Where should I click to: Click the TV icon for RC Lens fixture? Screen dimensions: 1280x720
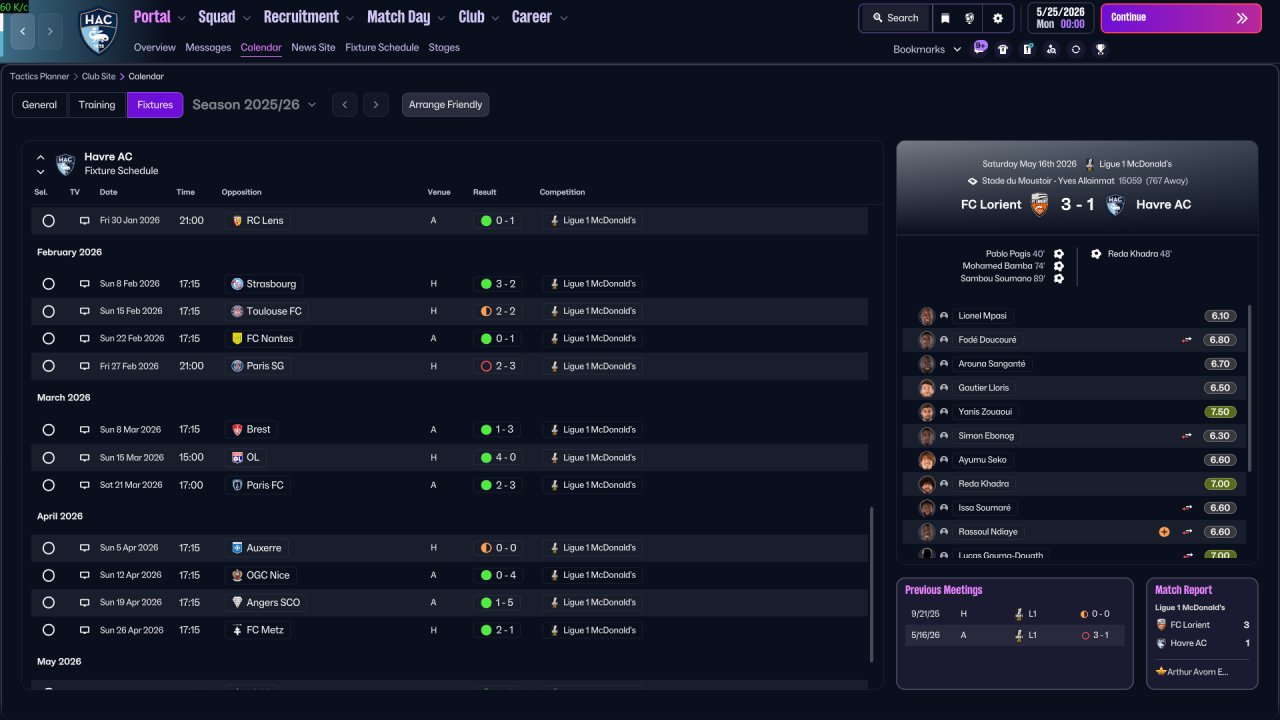tap(84, 221)
